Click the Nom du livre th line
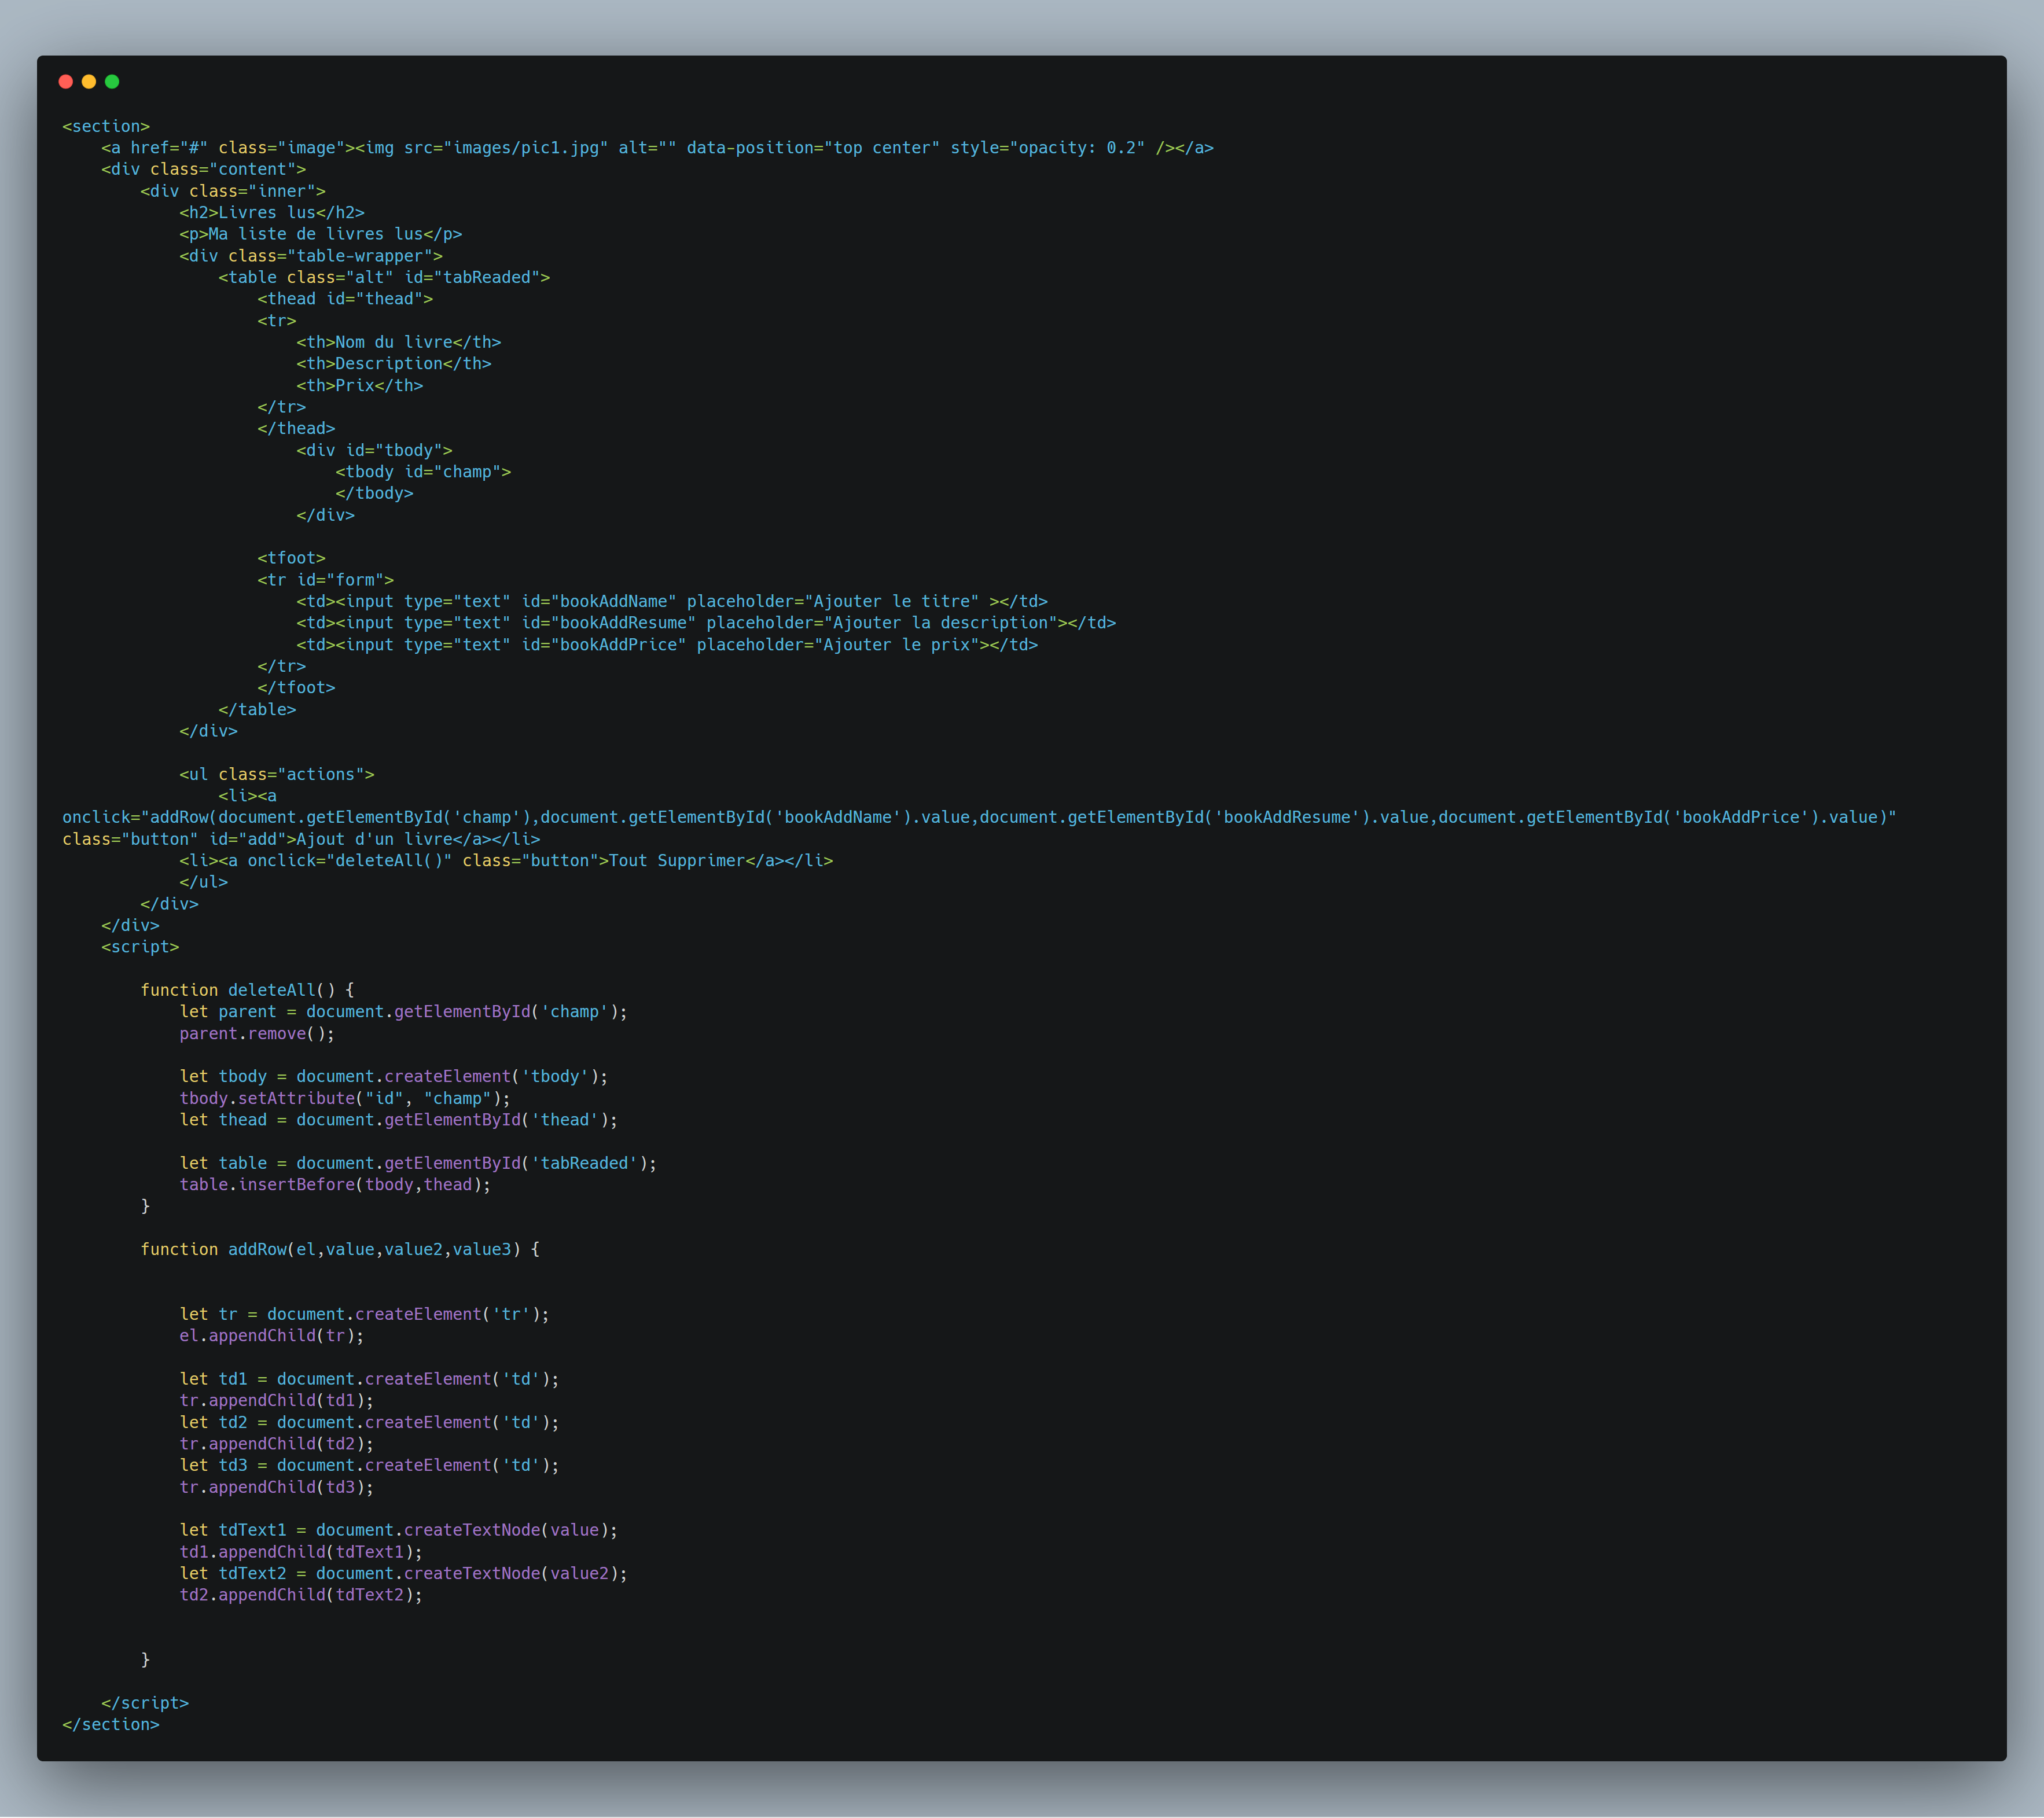This screenshot has width=2044, height=1818. (x=398, y=342)
